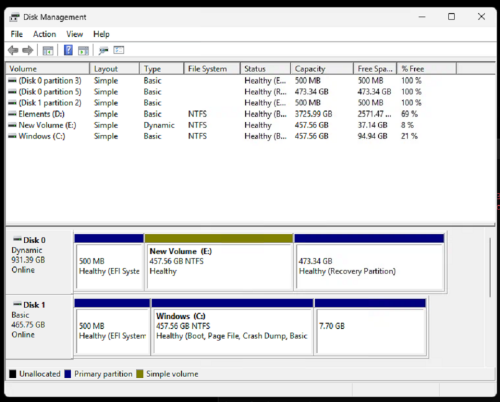Click the 21 % free value
The height and width of the screenshot is (402, 500).
[409, 136]
